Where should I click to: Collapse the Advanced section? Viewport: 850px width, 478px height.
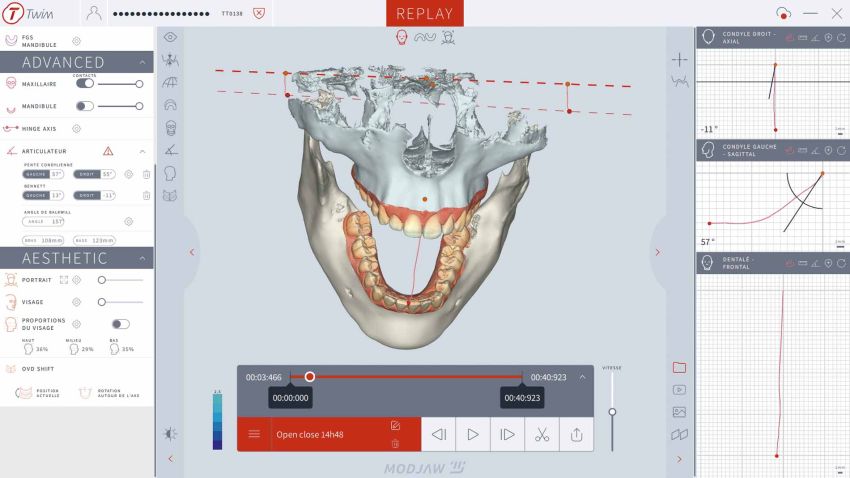pos(142,62)
